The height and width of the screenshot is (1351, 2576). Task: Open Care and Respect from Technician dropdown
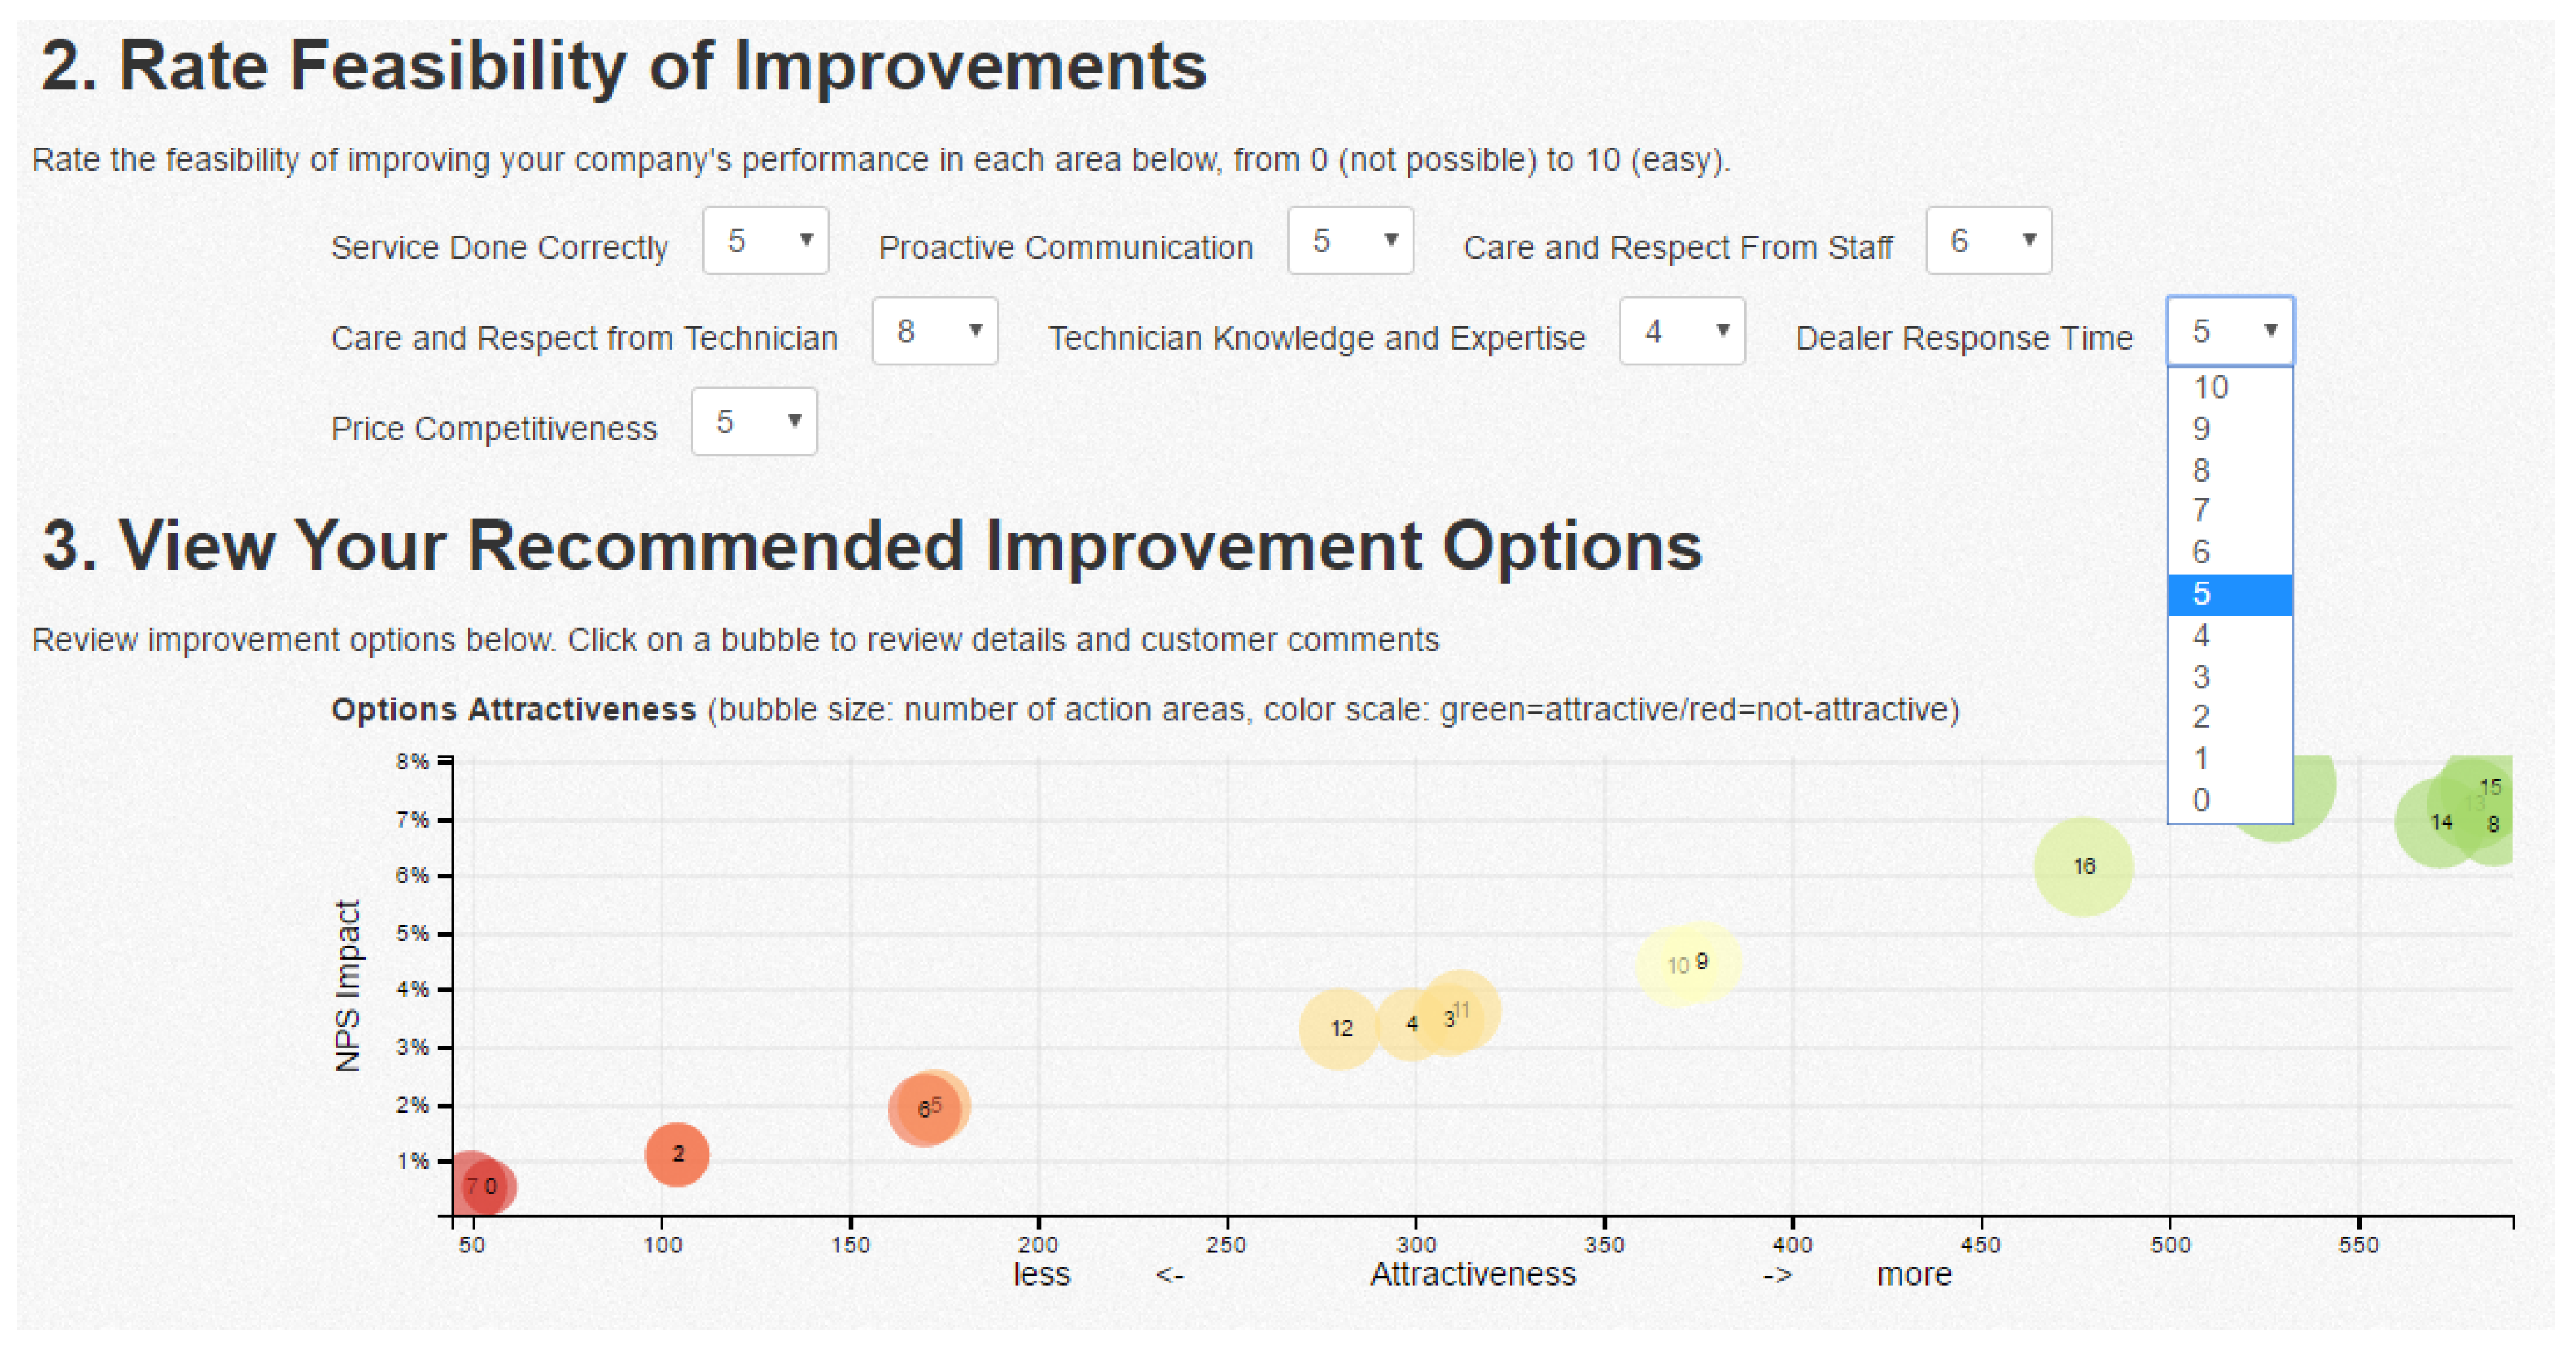point(934,331)
